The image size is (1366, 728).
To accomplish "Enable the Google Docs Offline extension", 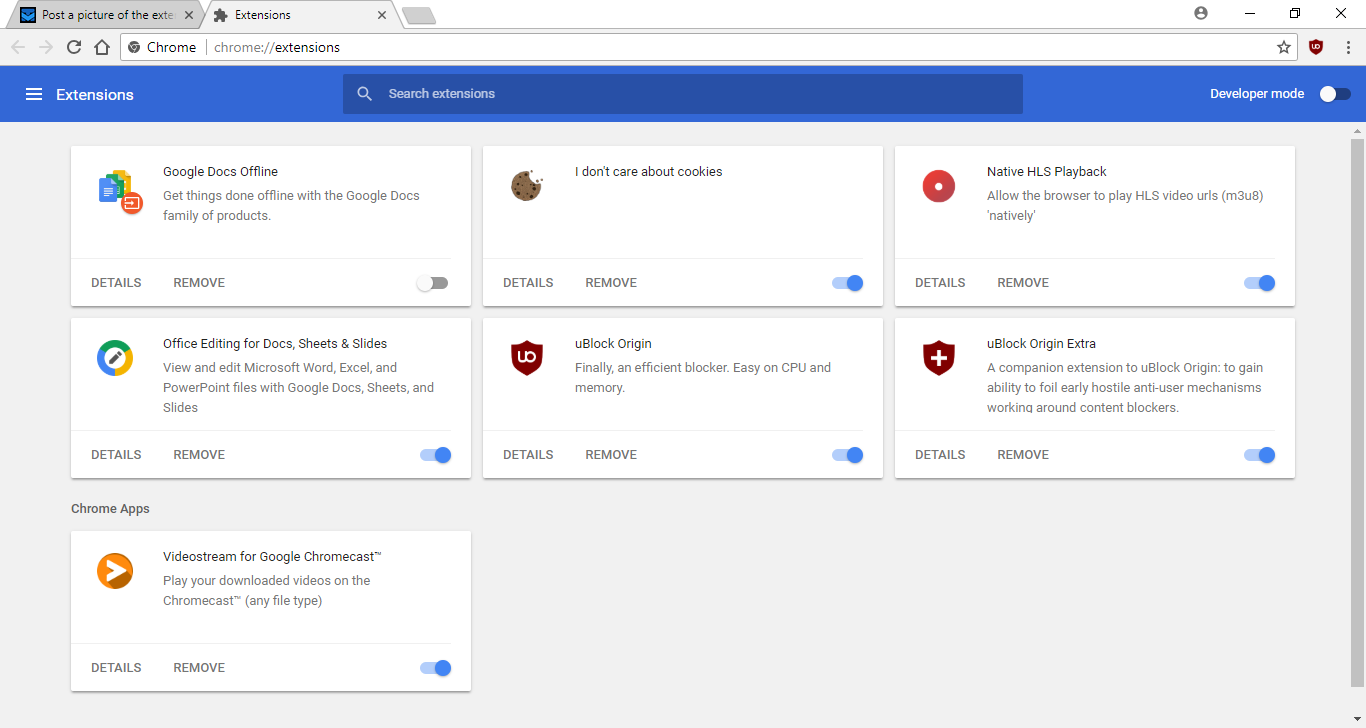I will tap(433, 283).
